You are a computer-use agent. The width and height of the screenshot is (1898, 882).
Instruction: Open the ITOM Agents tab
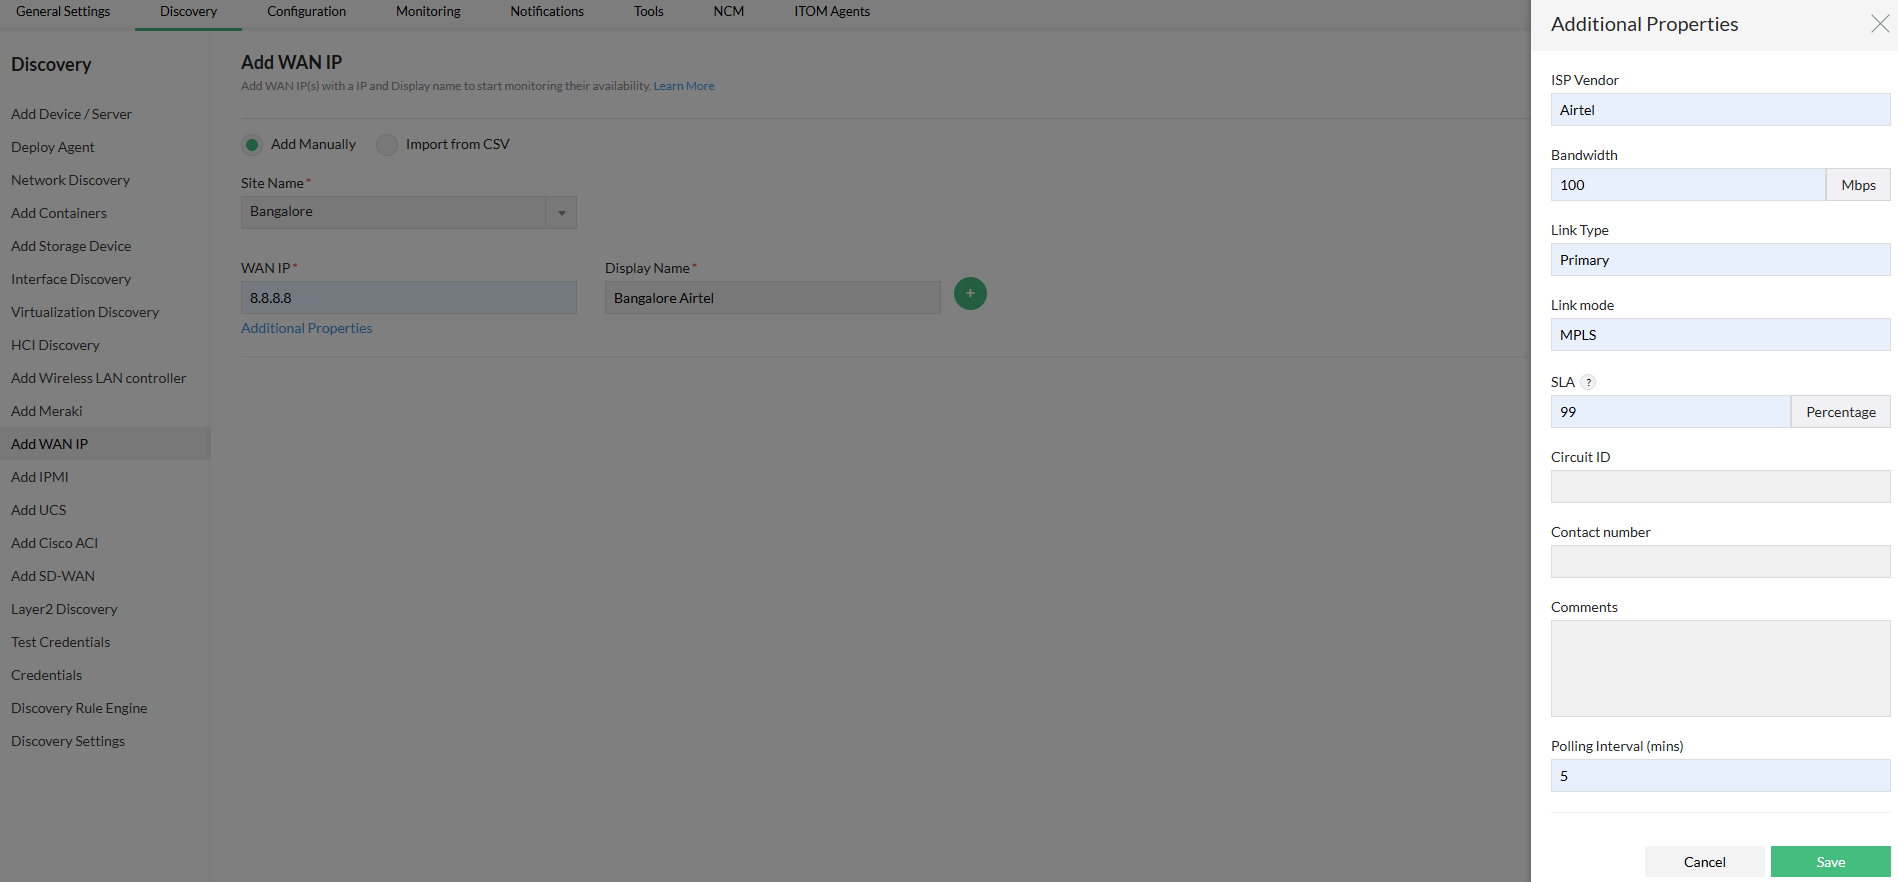832,12
